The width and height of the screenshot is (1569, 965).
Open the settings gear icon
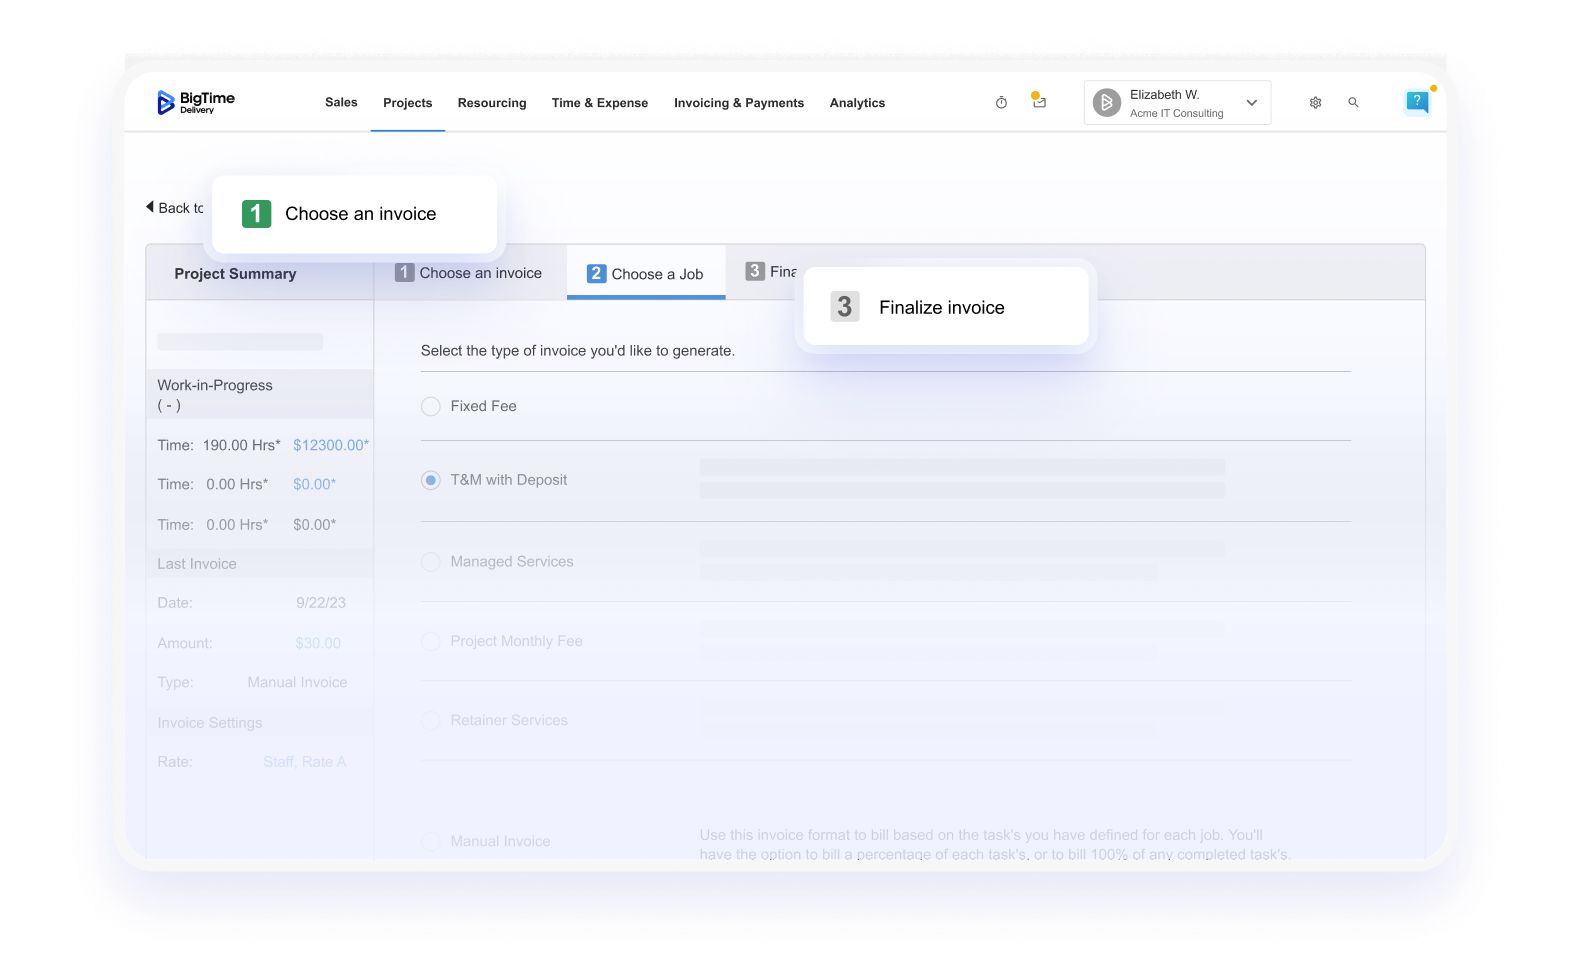1315,103
